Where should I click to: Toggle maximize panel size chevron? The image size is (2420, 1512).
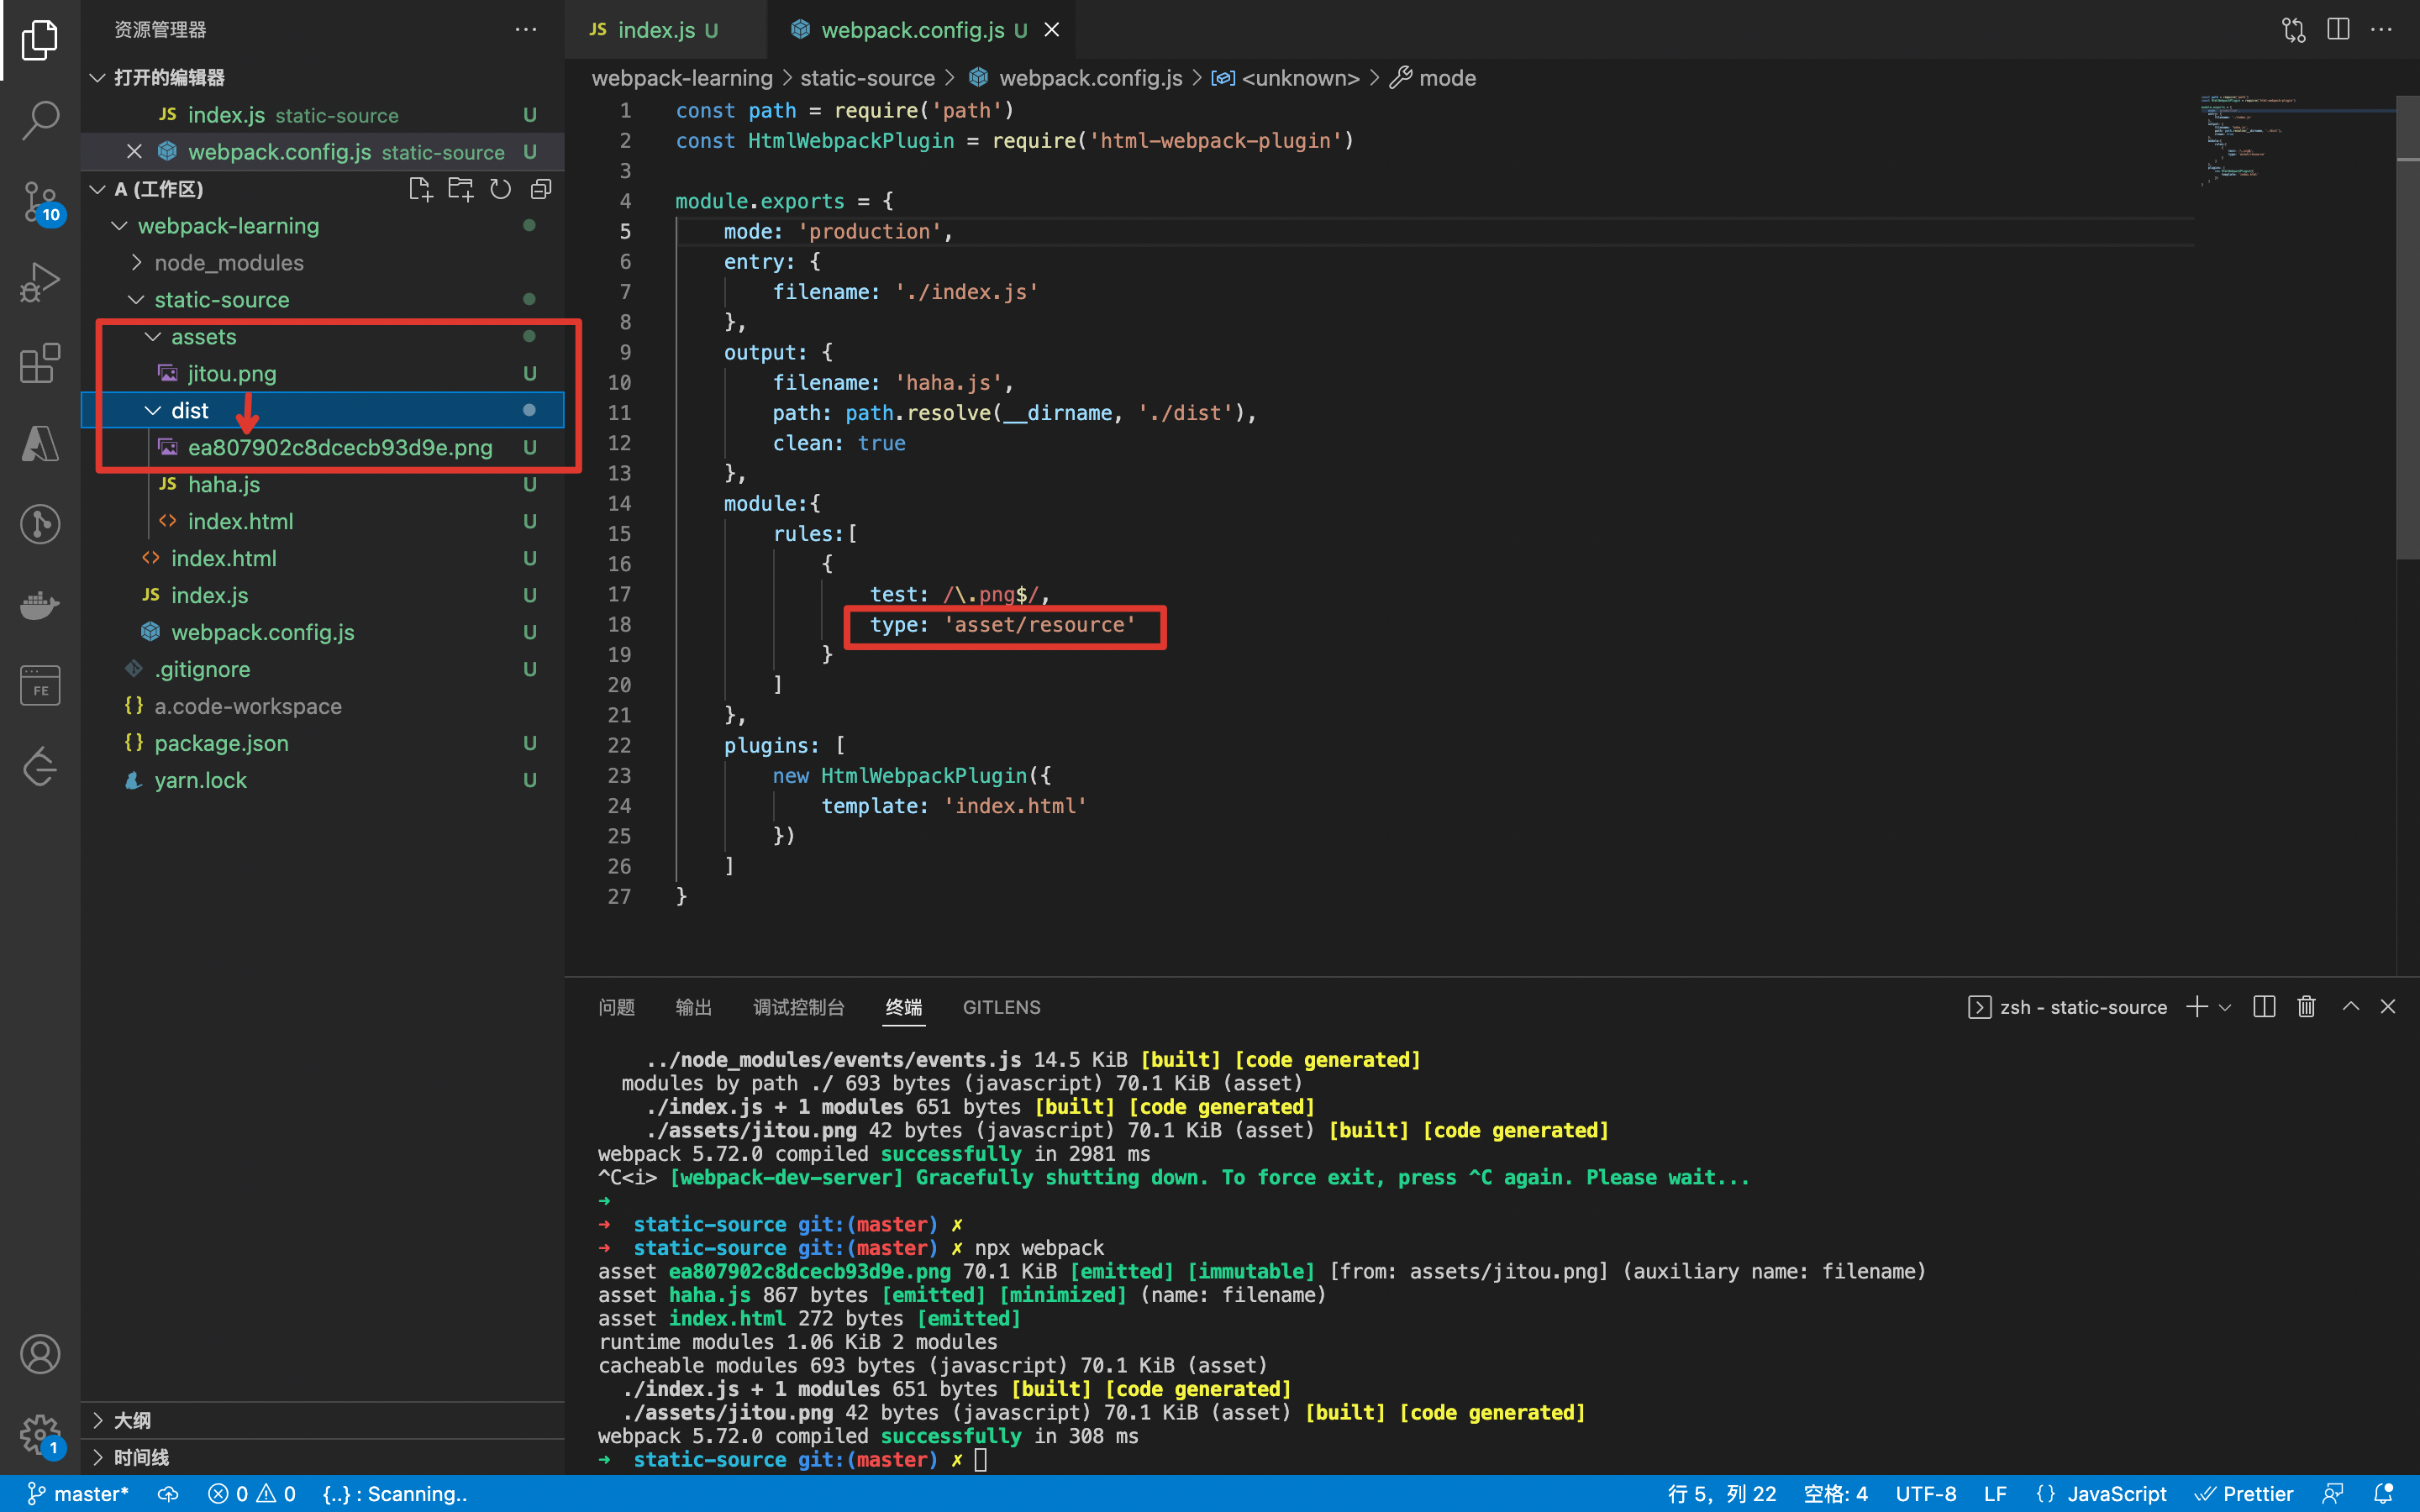2350,1007
